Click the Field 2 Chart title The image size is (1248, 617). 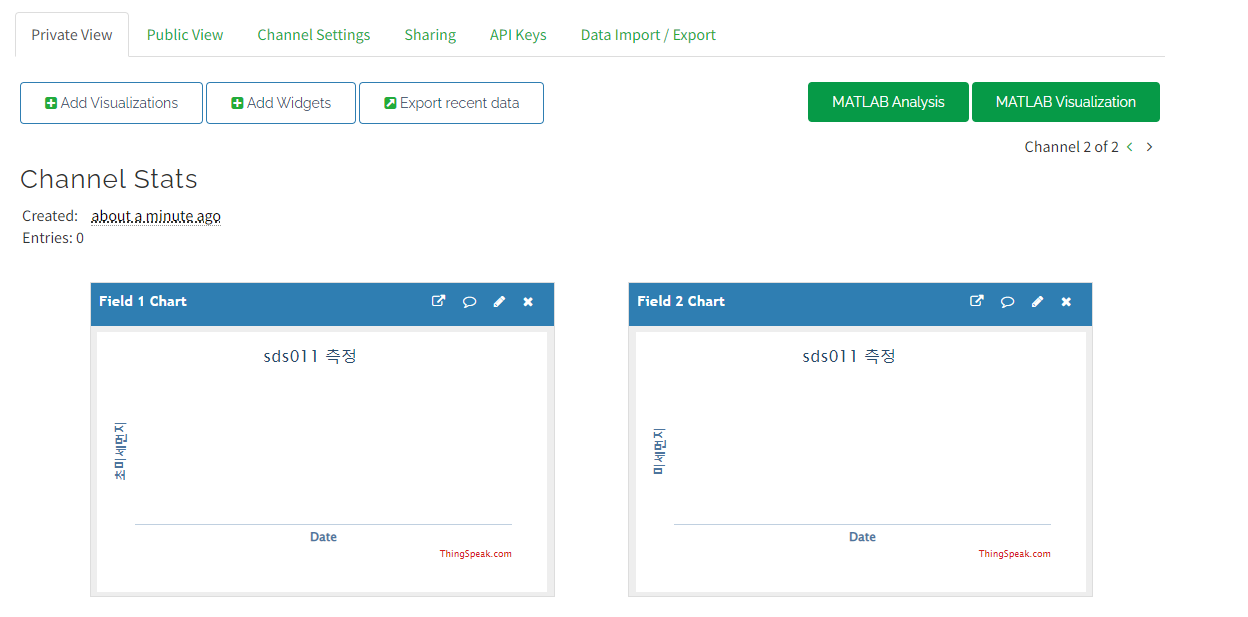point(681,301)
